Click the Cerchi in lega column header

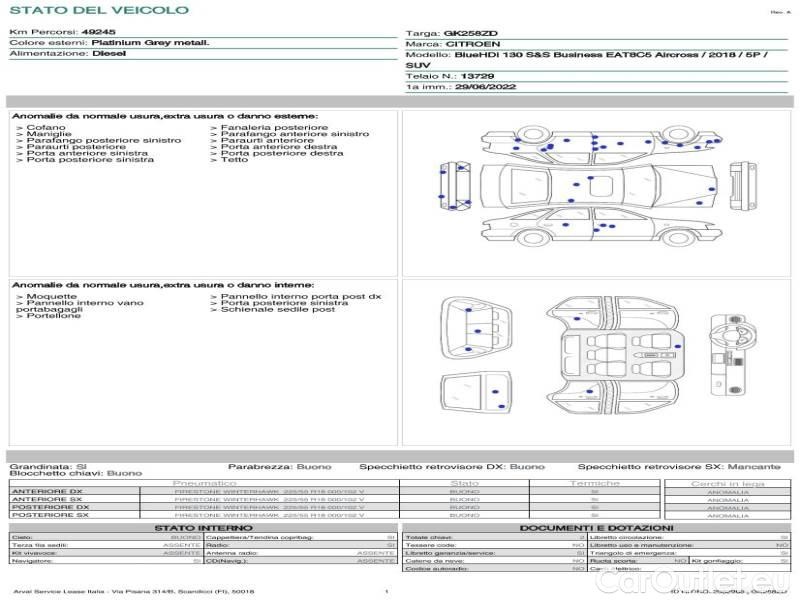point(727,483)
